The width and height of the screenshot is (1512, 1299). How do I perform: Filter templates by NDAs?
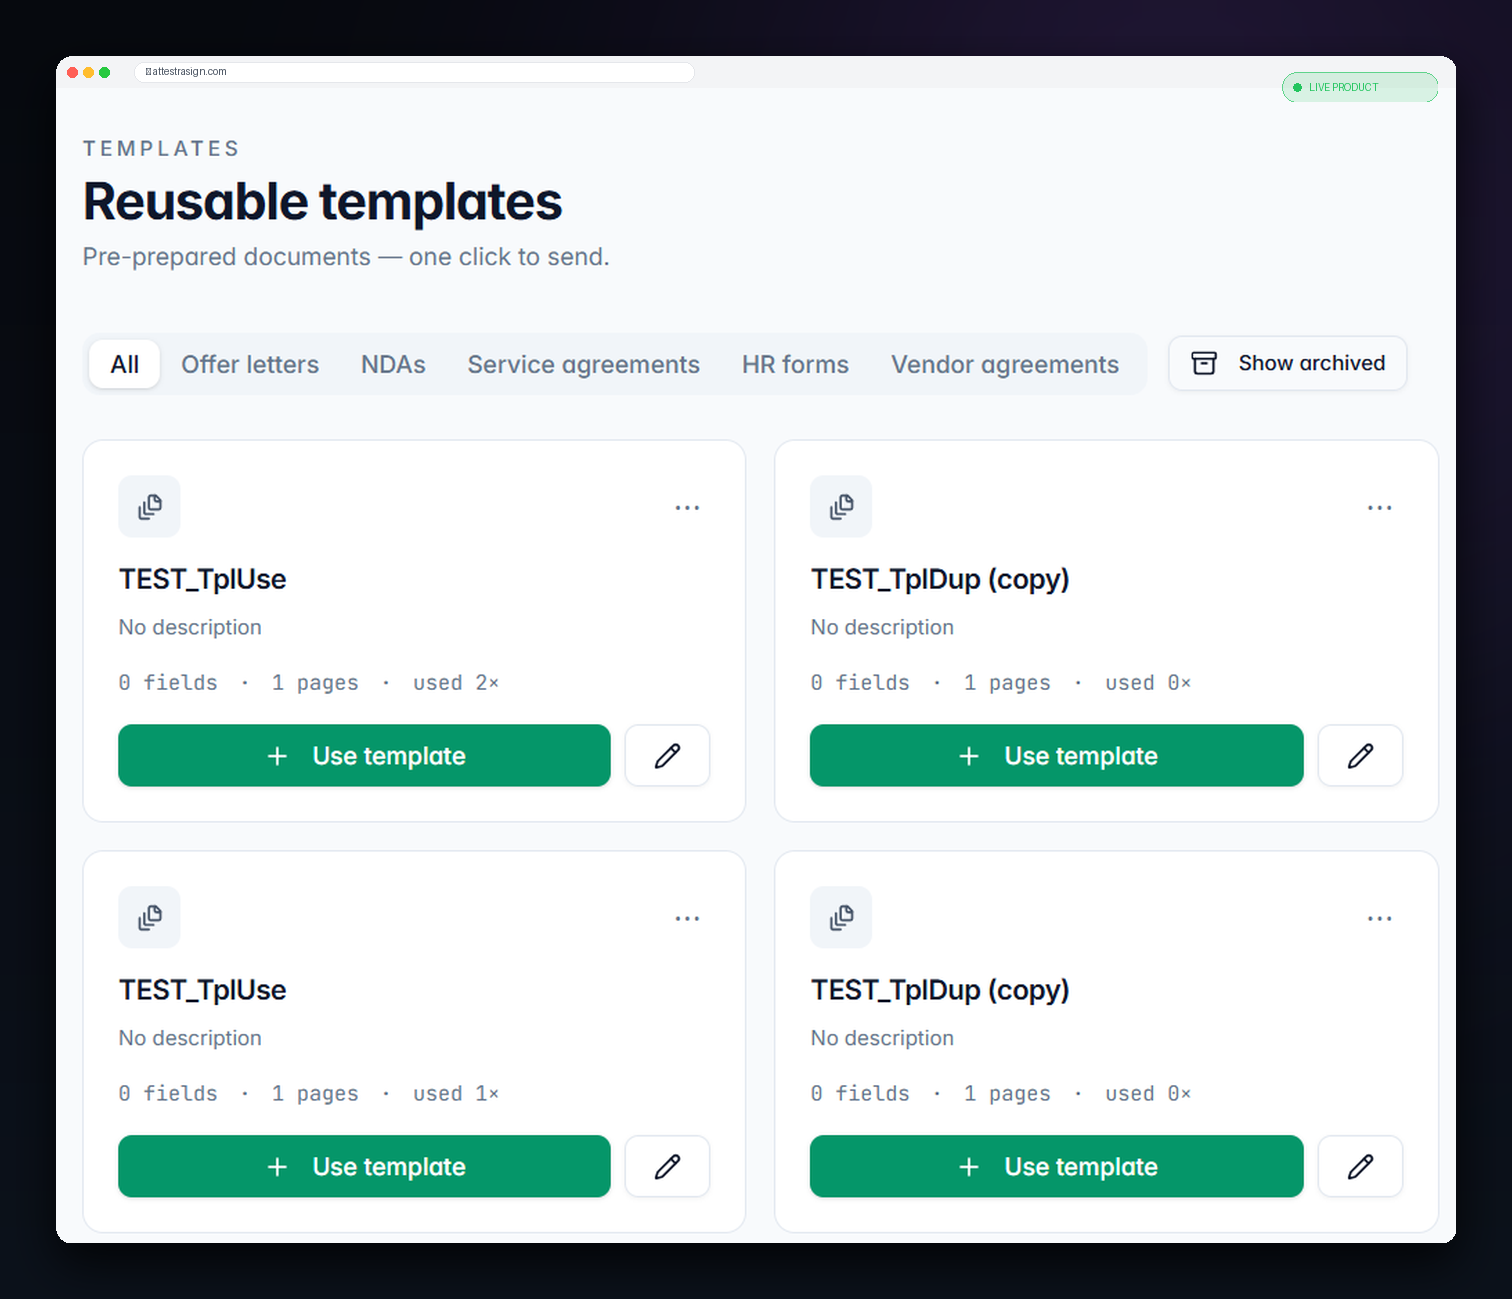[393, 364]
